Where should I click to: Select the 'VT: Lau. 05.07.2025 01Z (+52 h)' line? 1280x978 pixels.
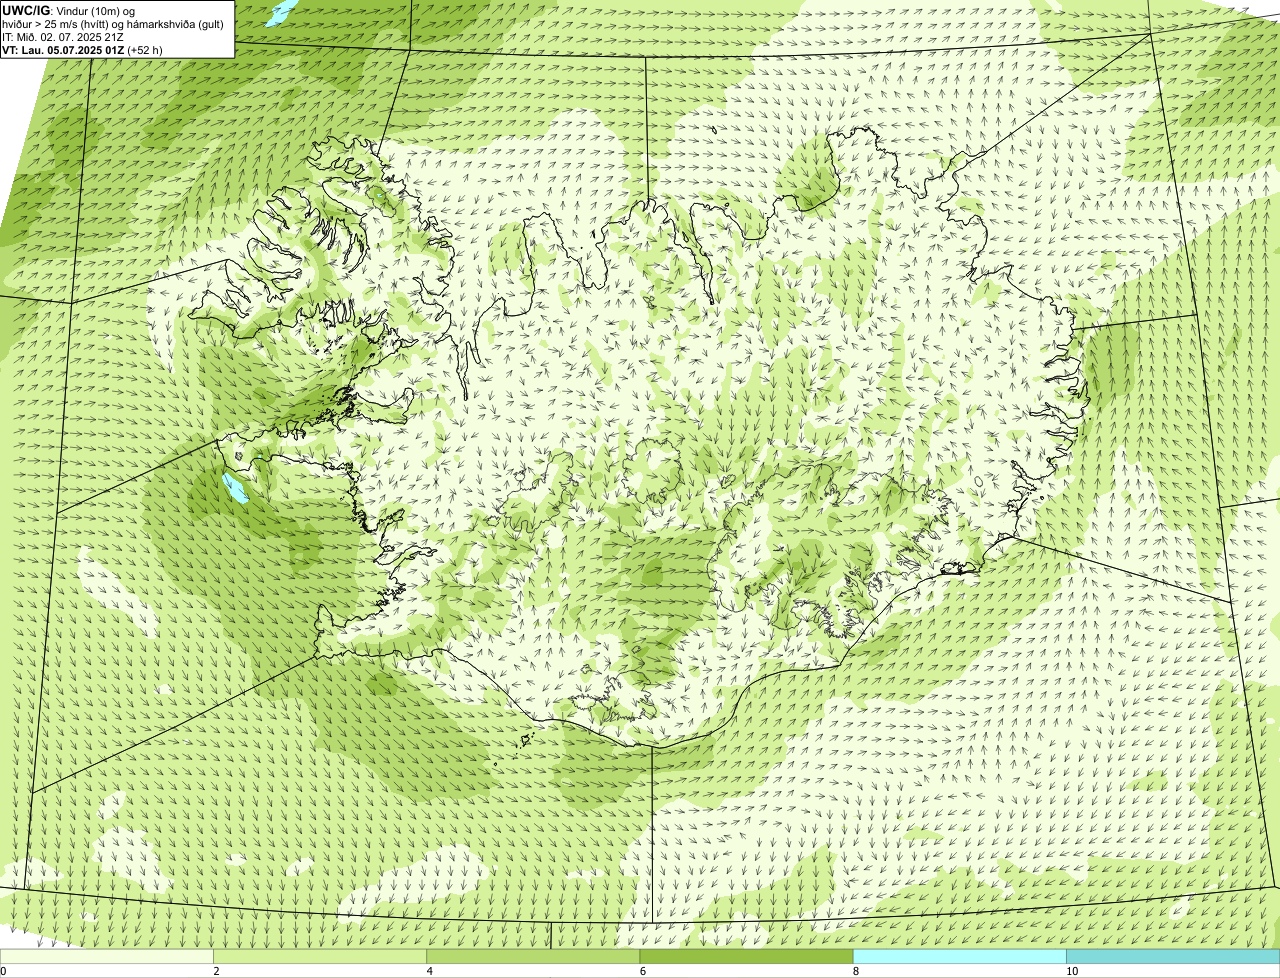[82, 49]
